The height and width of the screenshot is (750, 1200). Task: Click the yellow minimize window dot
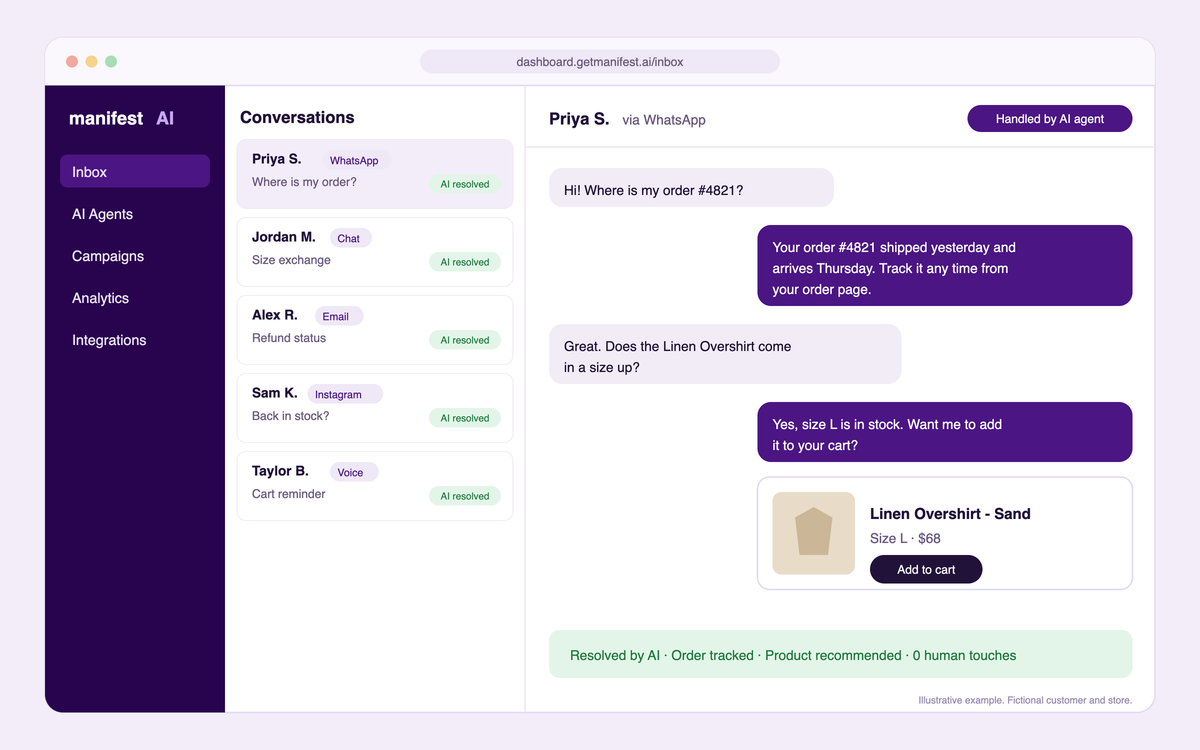(91, 62)
